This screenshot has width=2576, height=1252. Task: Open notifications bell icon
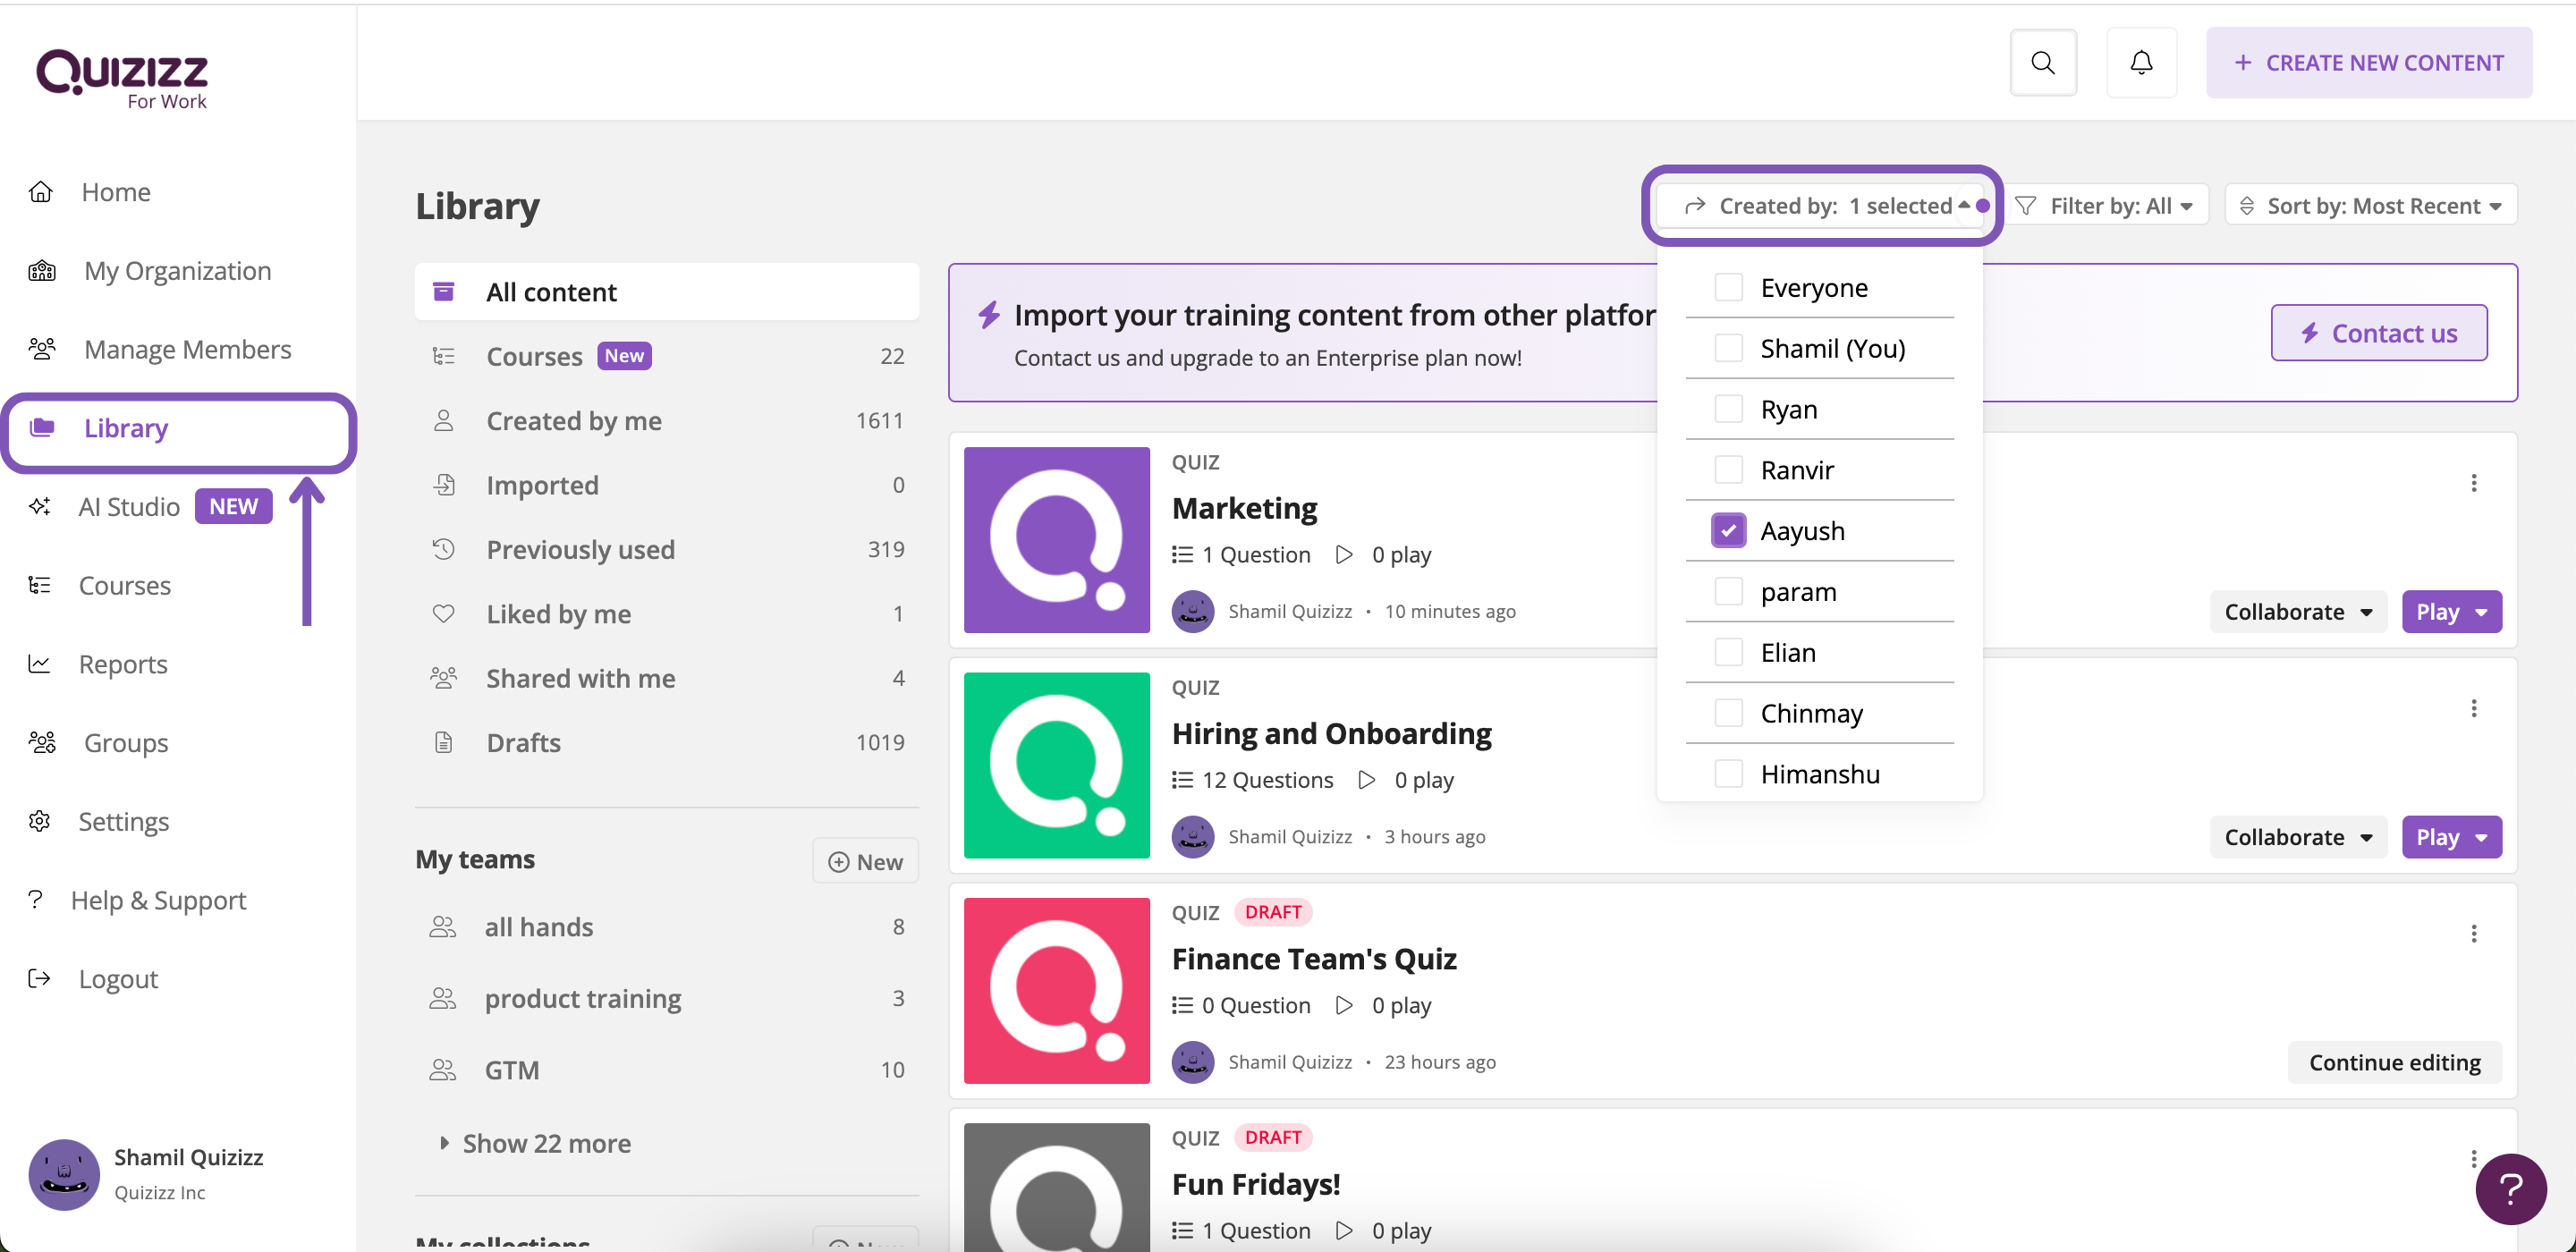tap(2141, 63)
